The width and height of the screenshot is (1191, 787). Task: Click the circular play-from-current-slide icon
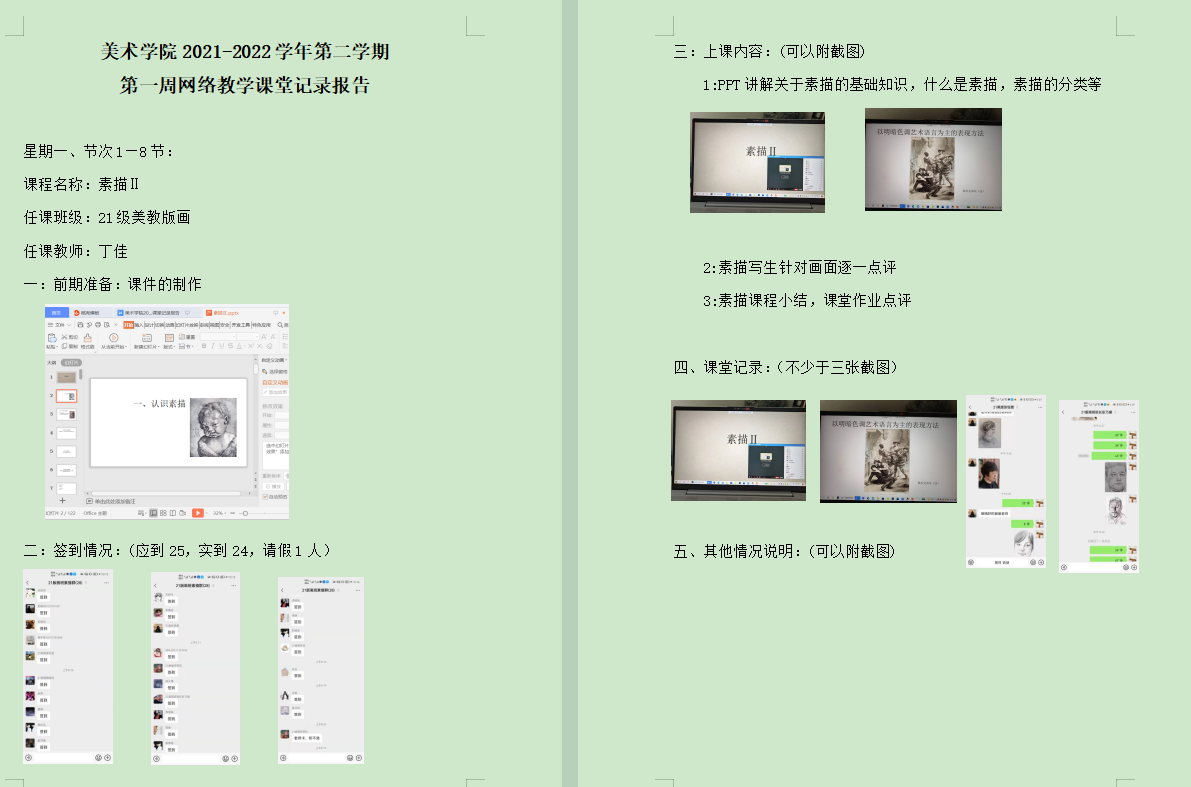pyautogui.click(x=112, y=338)
